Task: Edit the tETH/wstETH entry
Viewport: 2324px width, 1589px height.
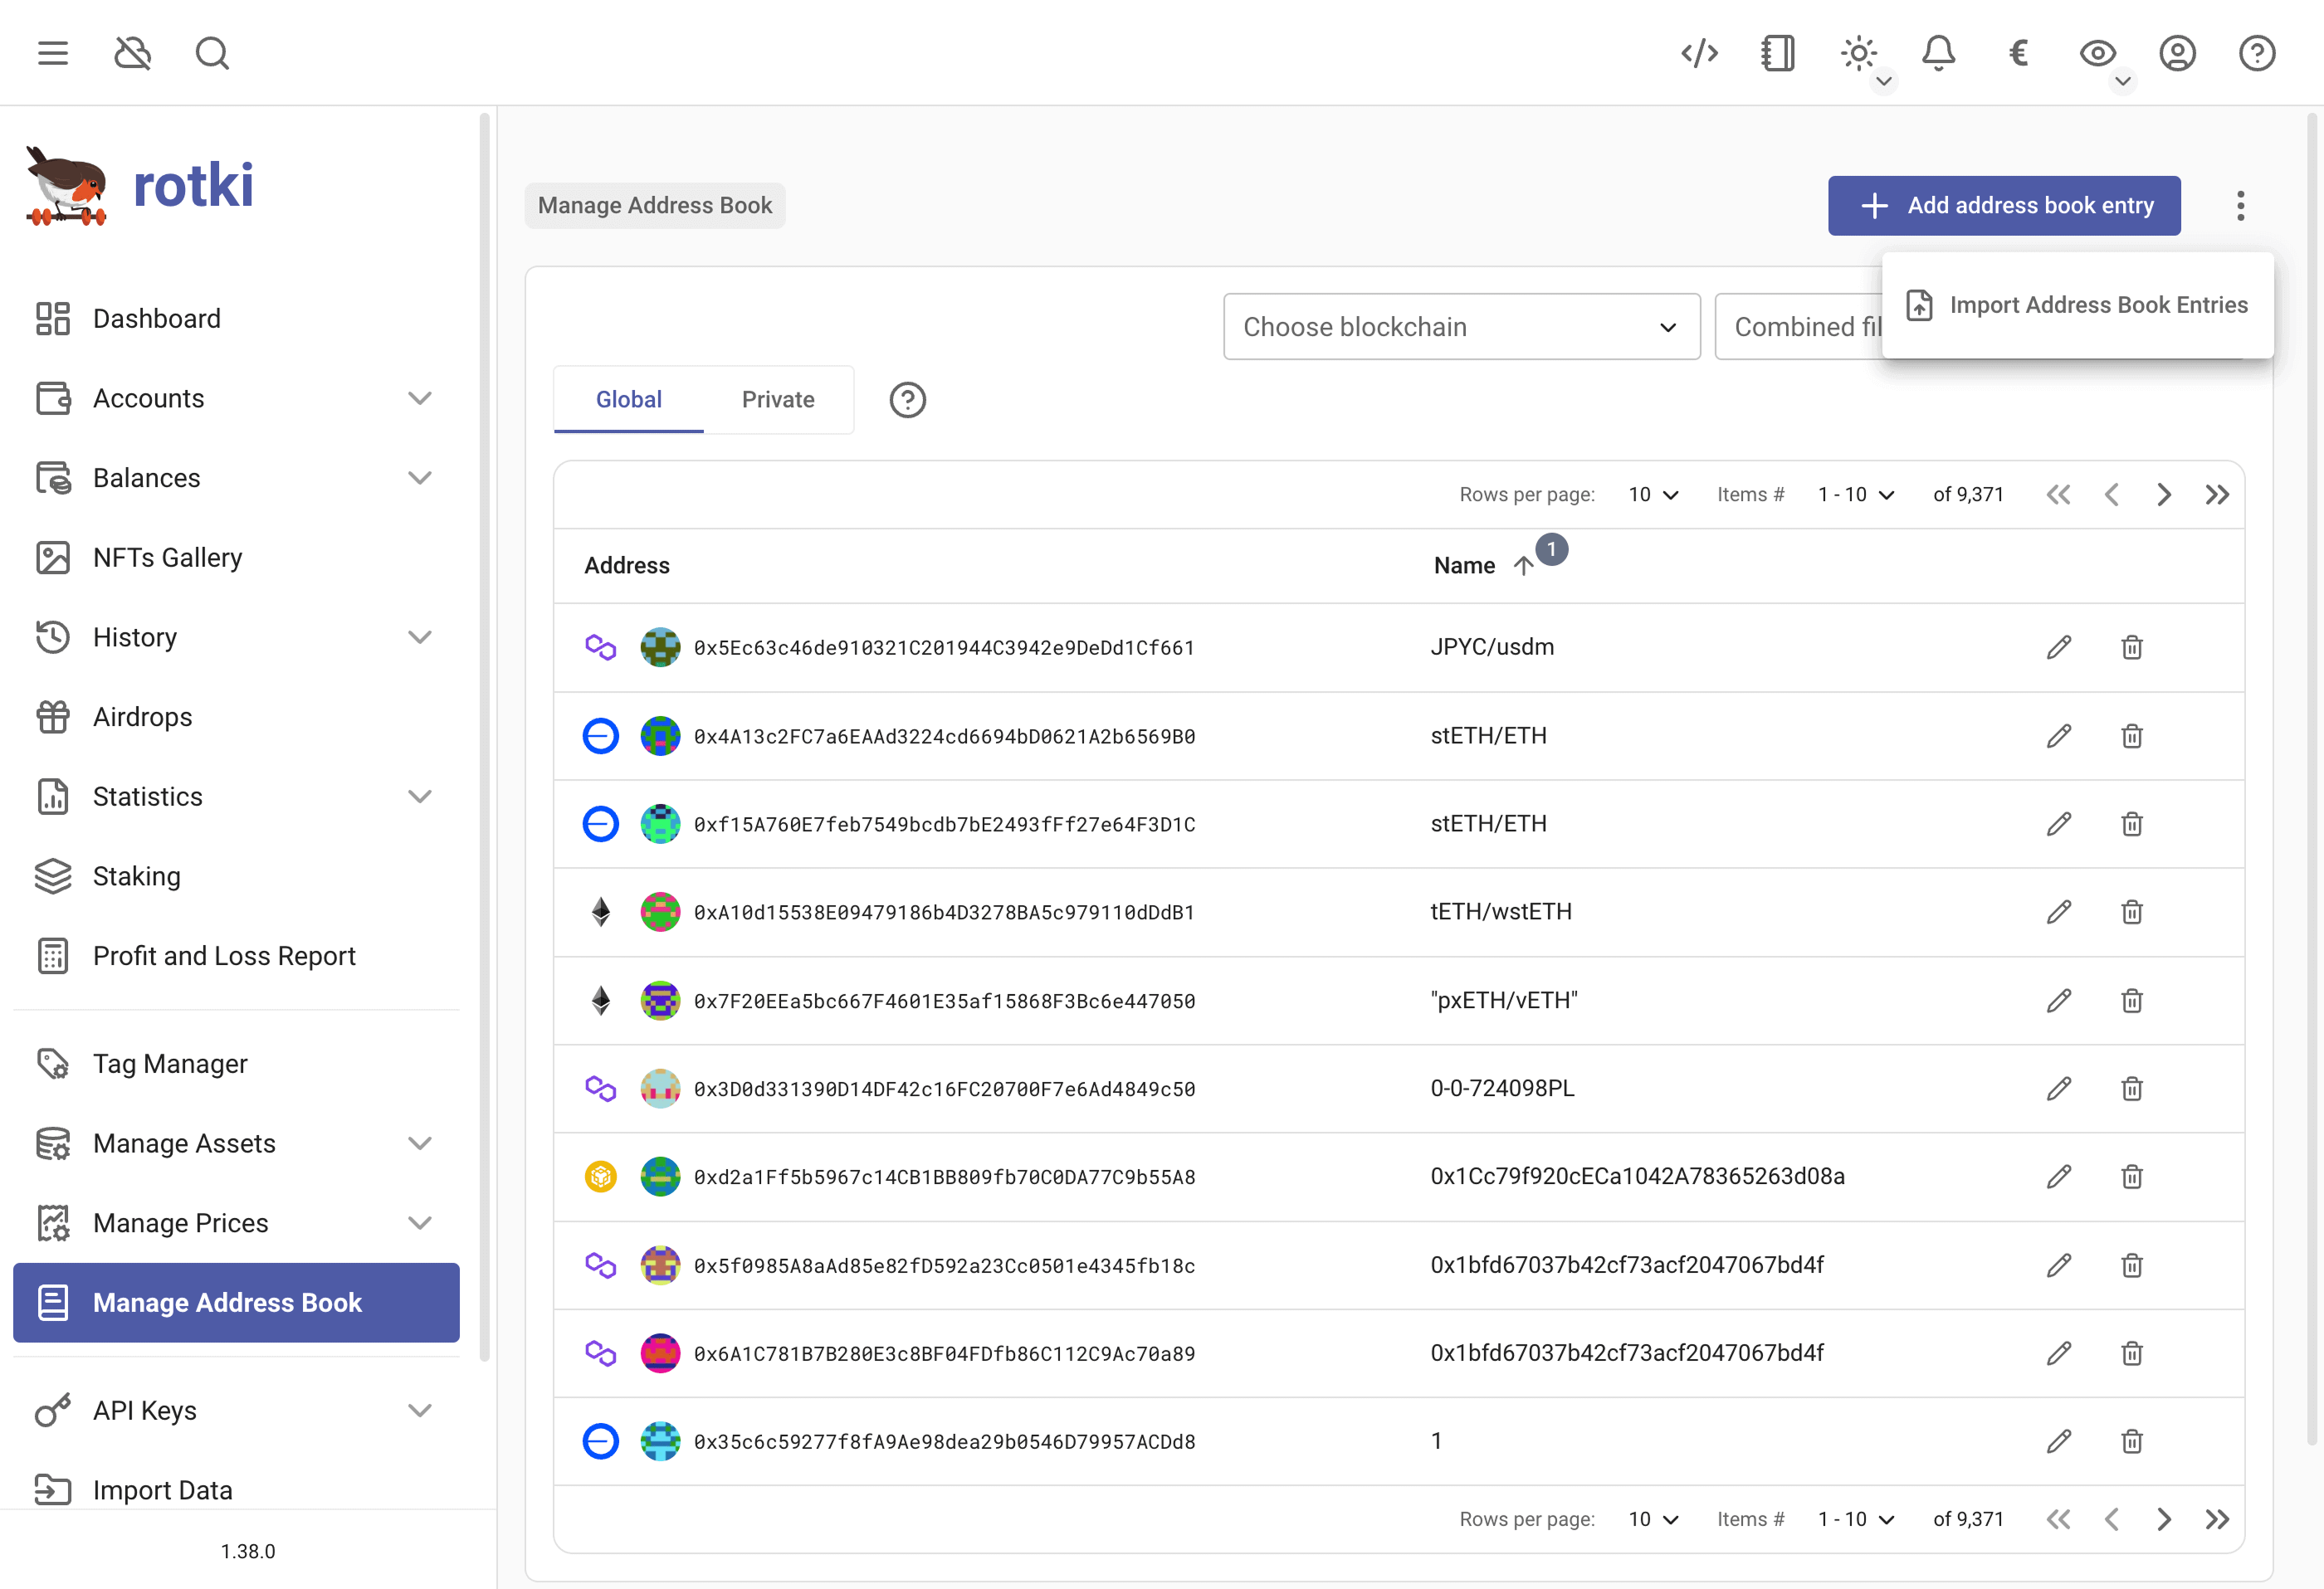Action: (x=2058, y=912)
